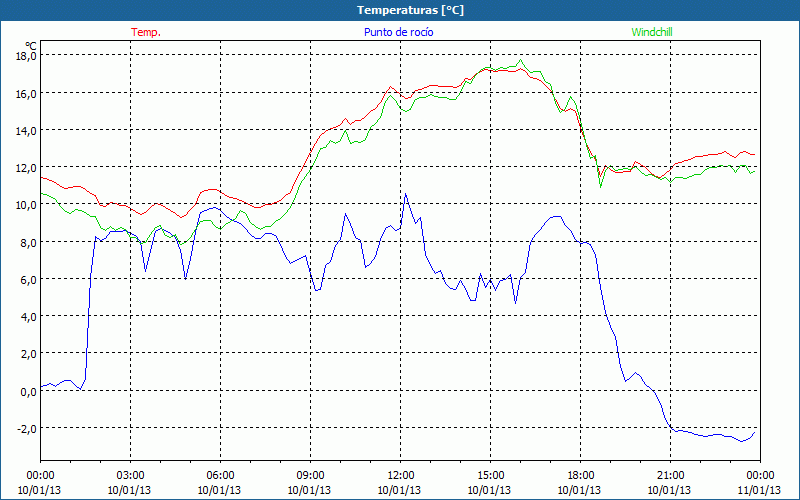
Task: Click the "4,0" y-axis value
Action: (28, 317)
